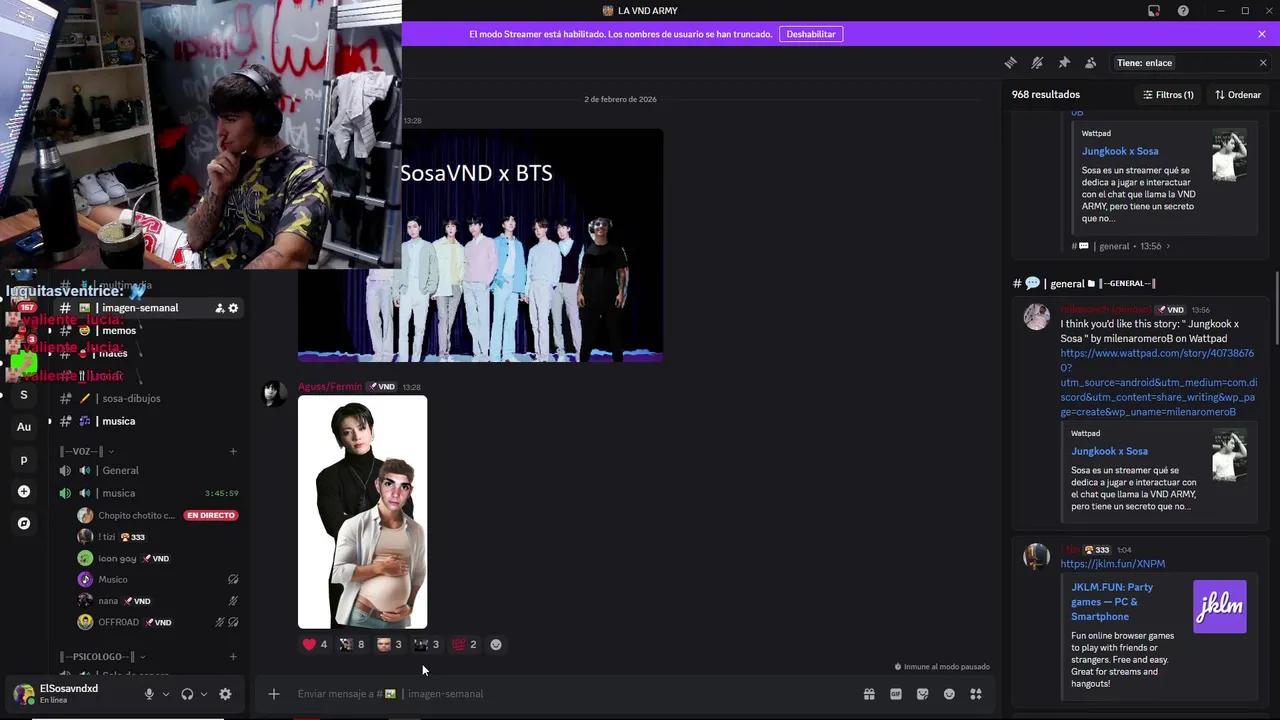
Task: Clear the search box with X
Action: click(1263, 63)
